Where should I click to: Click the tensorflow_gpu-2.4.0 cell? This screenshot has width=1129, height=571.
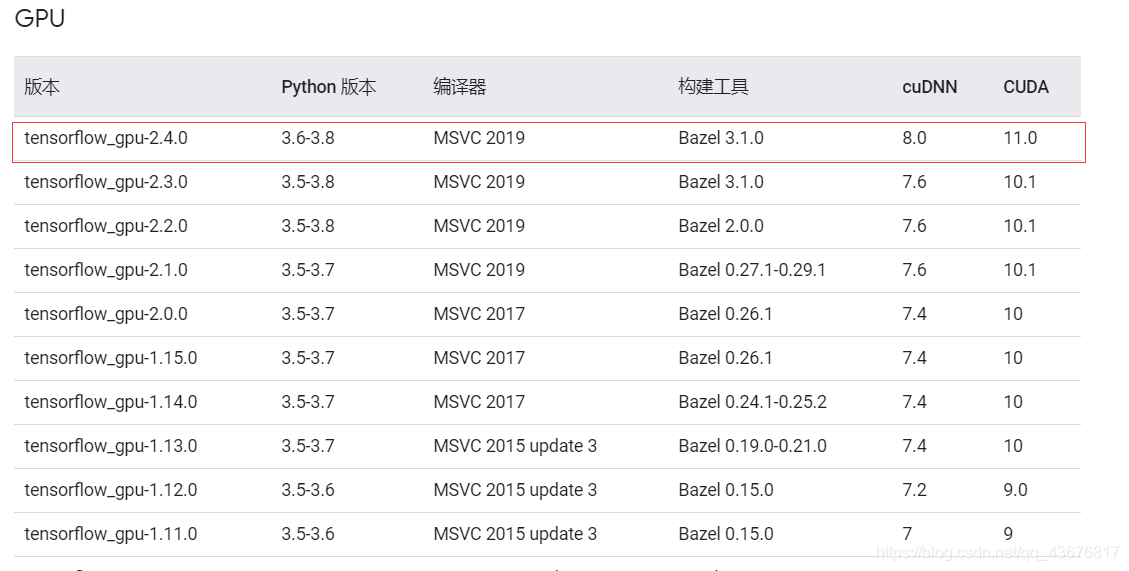coord(106,138)
